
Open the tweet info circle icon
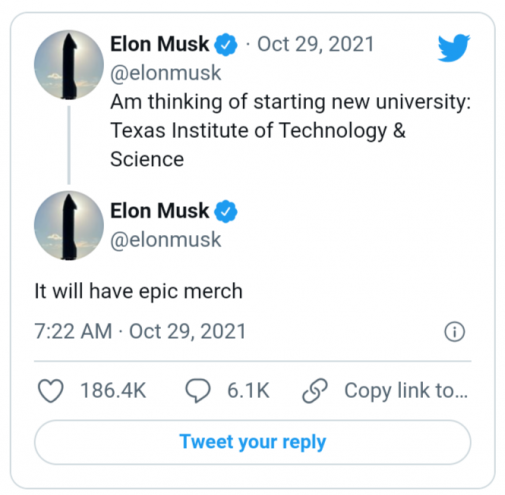coord(454,332)
